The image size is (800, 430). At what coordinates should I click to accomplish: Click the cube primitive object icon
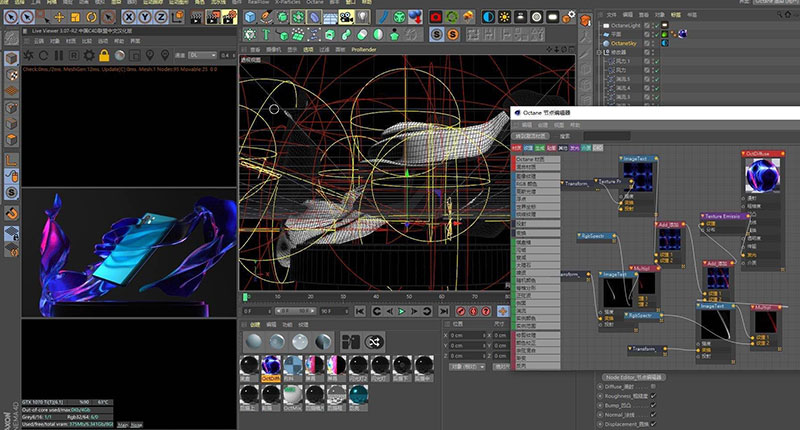click(x=249, y=17)
